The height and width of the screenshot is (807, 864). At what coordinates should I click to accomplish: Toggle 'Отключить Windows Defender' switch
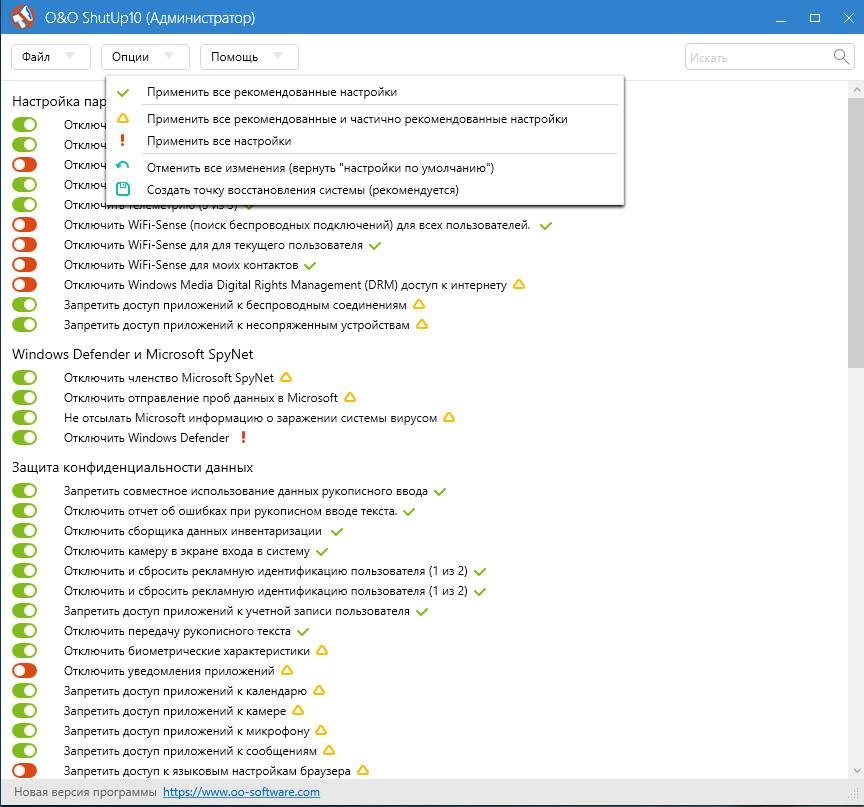(x=25, y=437)
